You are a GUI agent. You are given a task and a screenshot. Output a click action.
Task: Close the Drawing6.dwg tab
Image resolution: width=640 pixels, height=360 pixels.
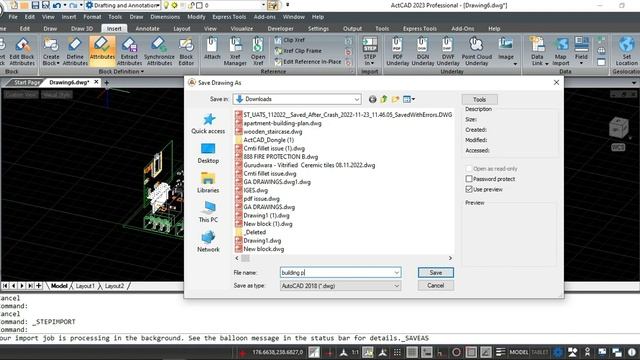pyautogui.click(x=96, y=82)
